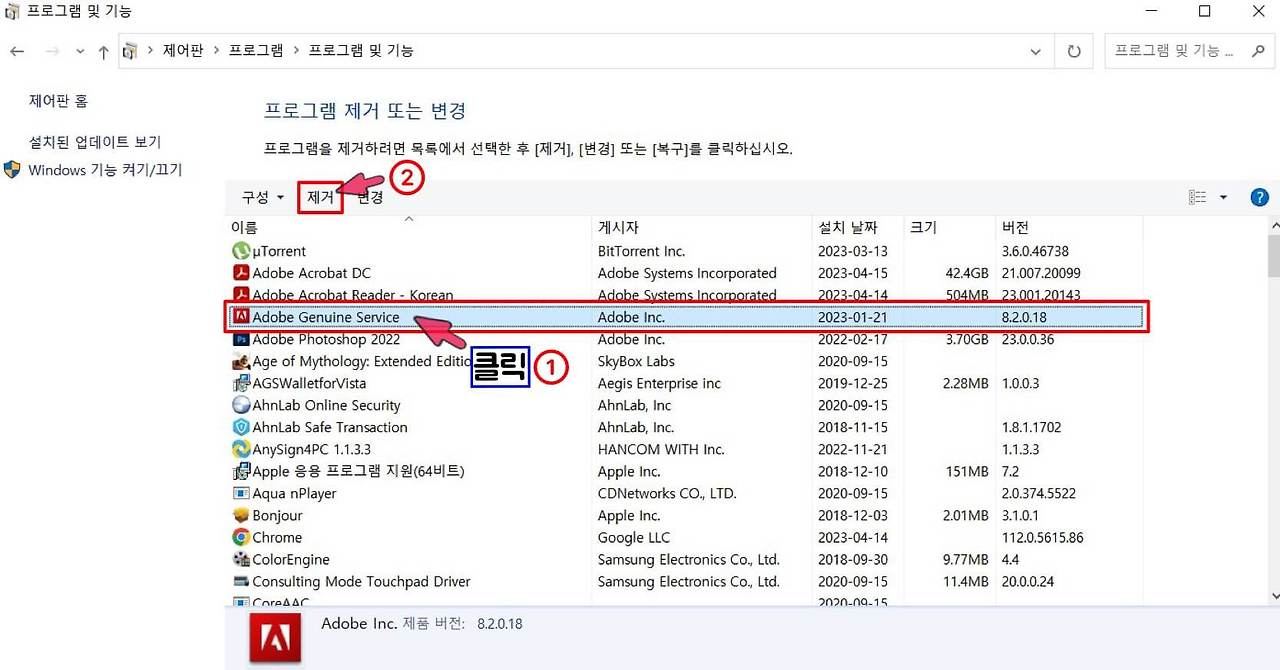The width and height of the screenshot is (1280, 670).
Task: Click the Chrome icon in the program list
Action: pyautogui.click(x=241, y=537)
